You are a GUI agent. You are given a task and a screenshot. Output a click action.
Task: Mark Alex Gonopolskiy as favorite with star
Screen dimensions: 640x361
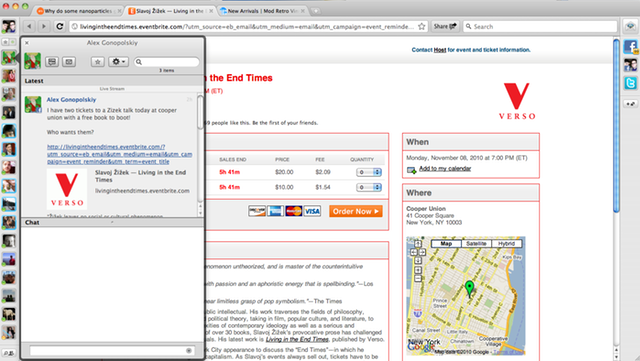[x=98, y=62]
